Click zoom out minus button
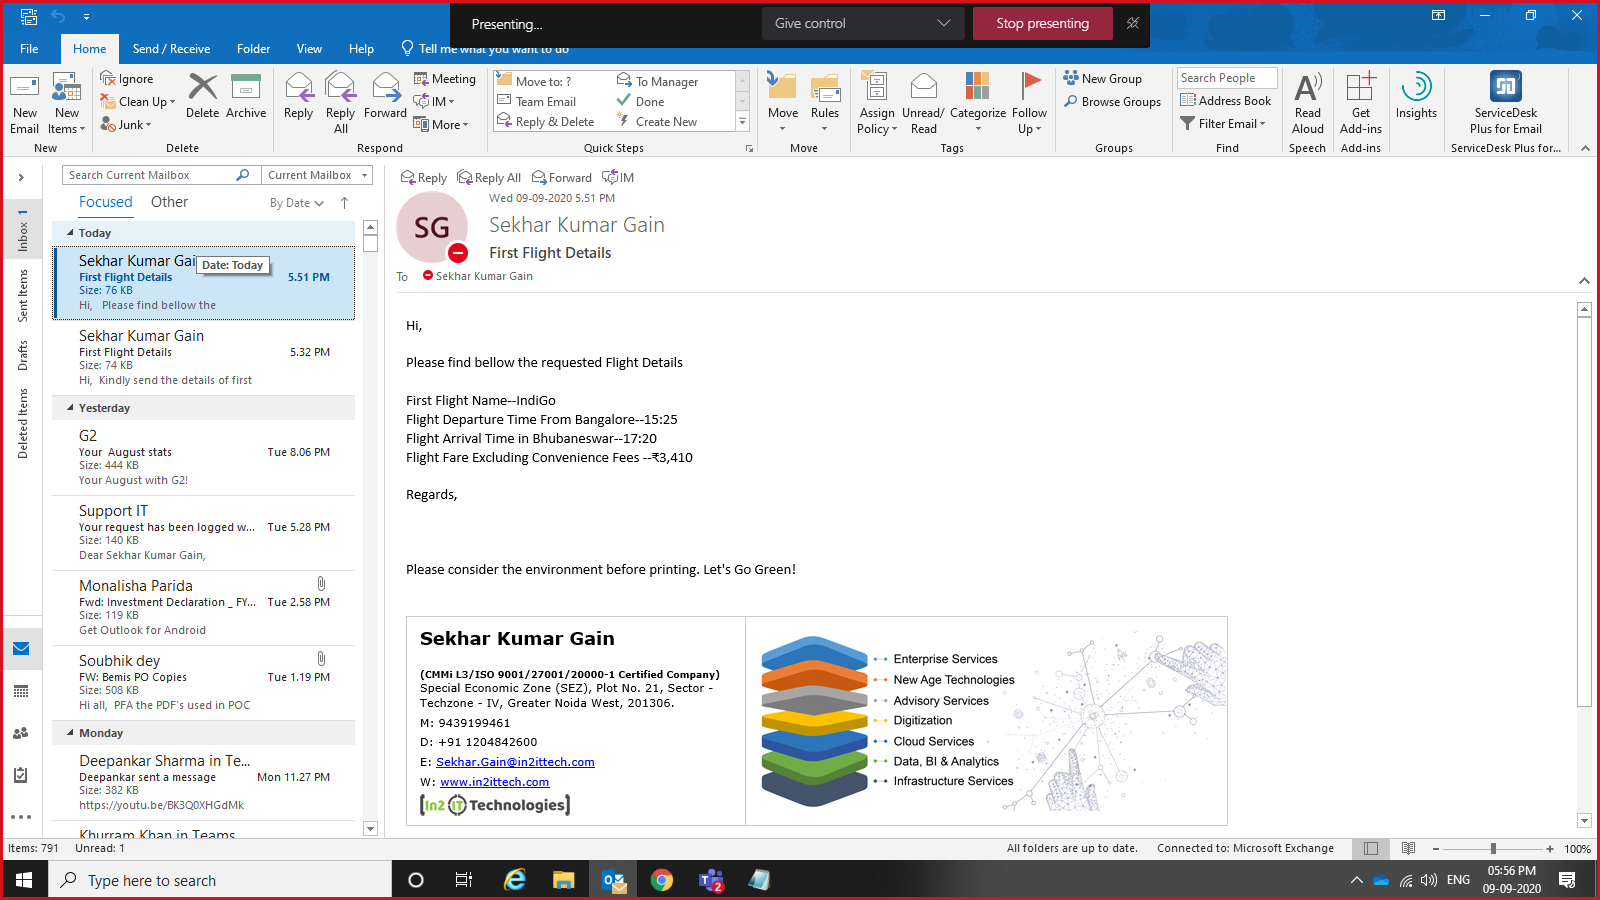This screenshot has width=1600, height=900. coord(1436,849)
